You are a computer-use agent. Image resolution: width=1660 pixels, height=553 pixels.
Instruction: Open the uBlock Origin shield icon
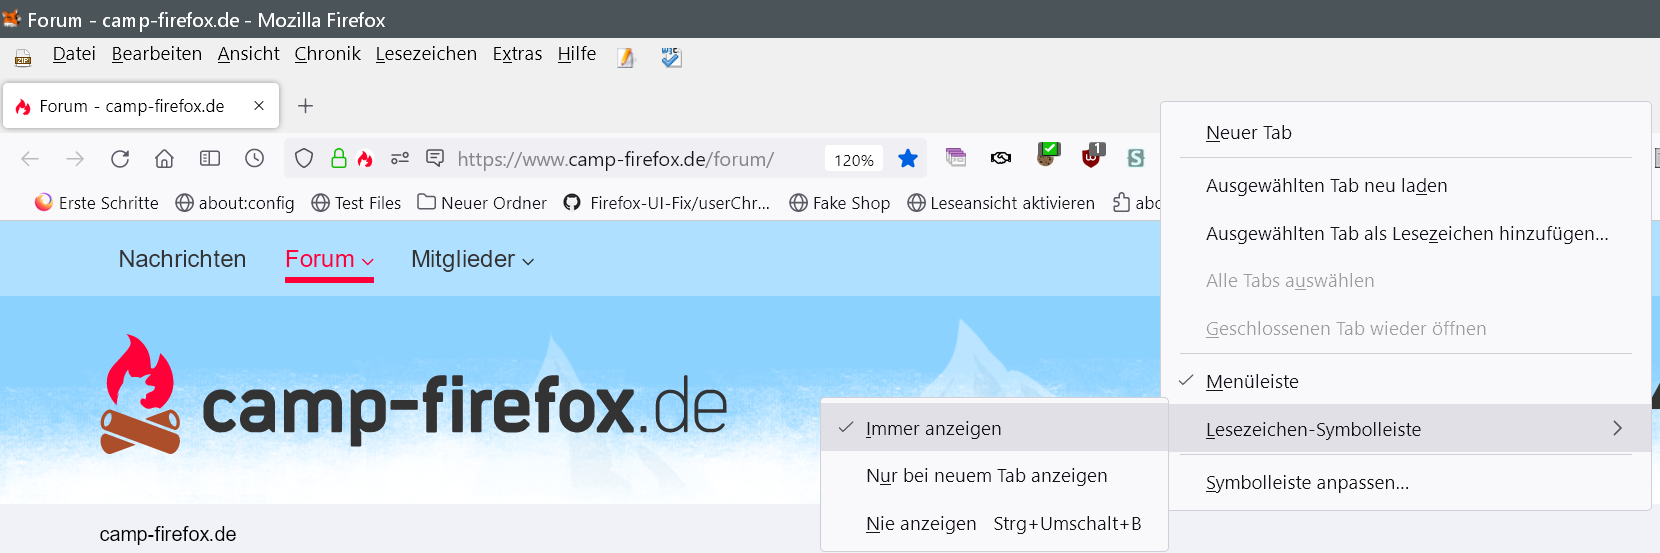pos(1092,155)
